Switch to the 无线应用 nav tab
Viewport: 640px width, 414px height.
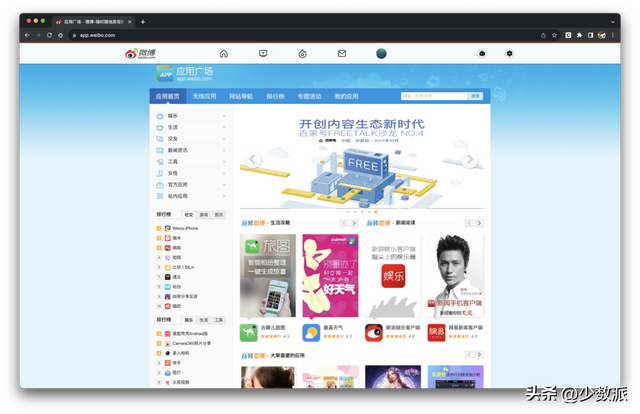click(x=204, y=96)
